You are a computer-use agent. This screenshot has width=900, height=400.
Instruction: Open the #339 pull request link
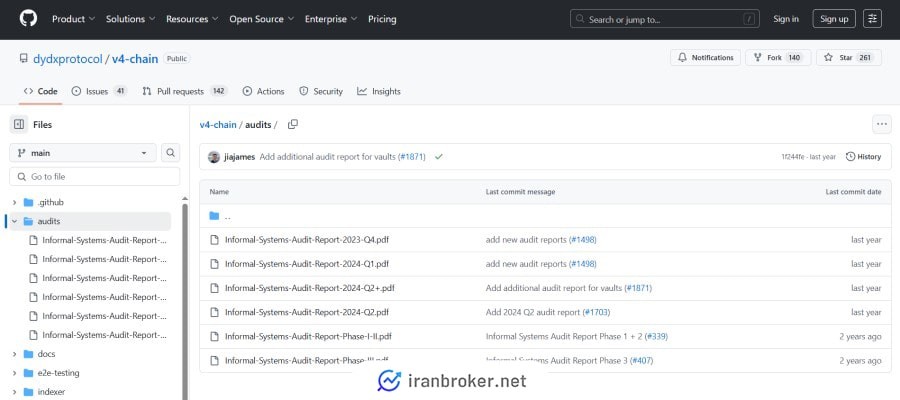(x=656, y=336)
